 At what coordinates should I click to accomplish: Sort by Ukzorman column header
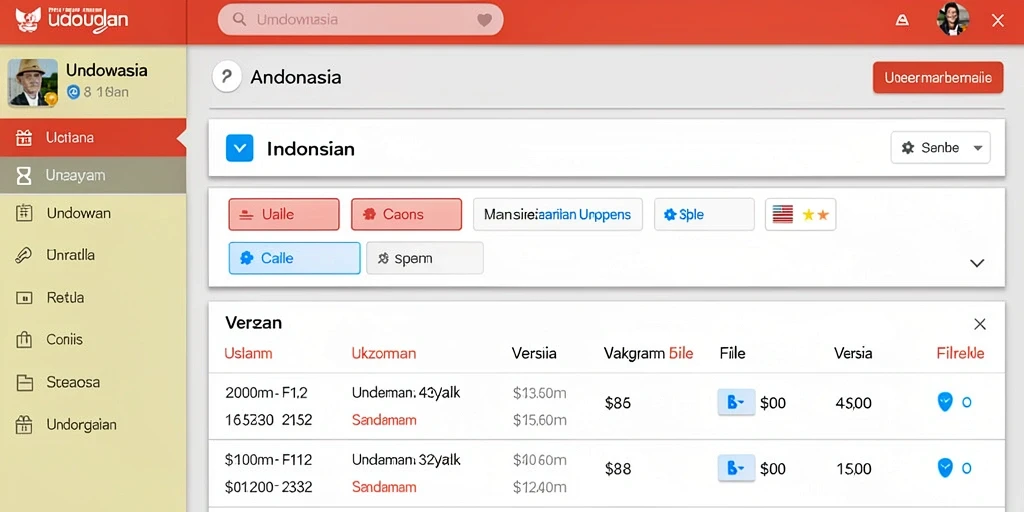point(384,354)
